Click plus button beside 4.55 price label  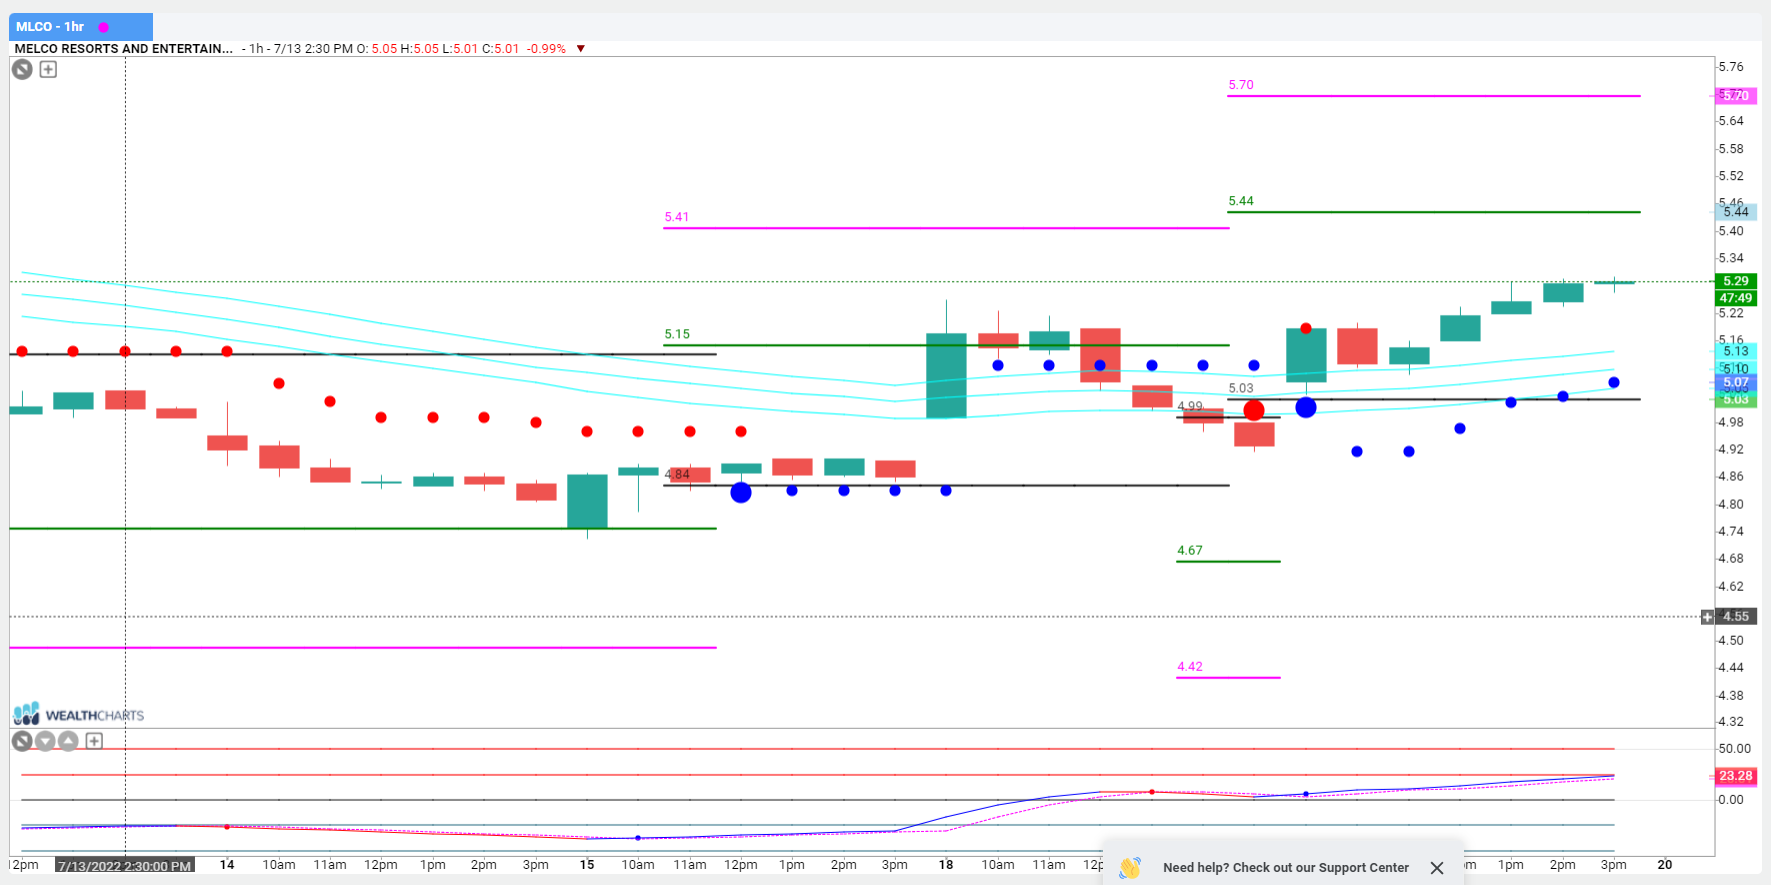click(x=1707, y=617)
